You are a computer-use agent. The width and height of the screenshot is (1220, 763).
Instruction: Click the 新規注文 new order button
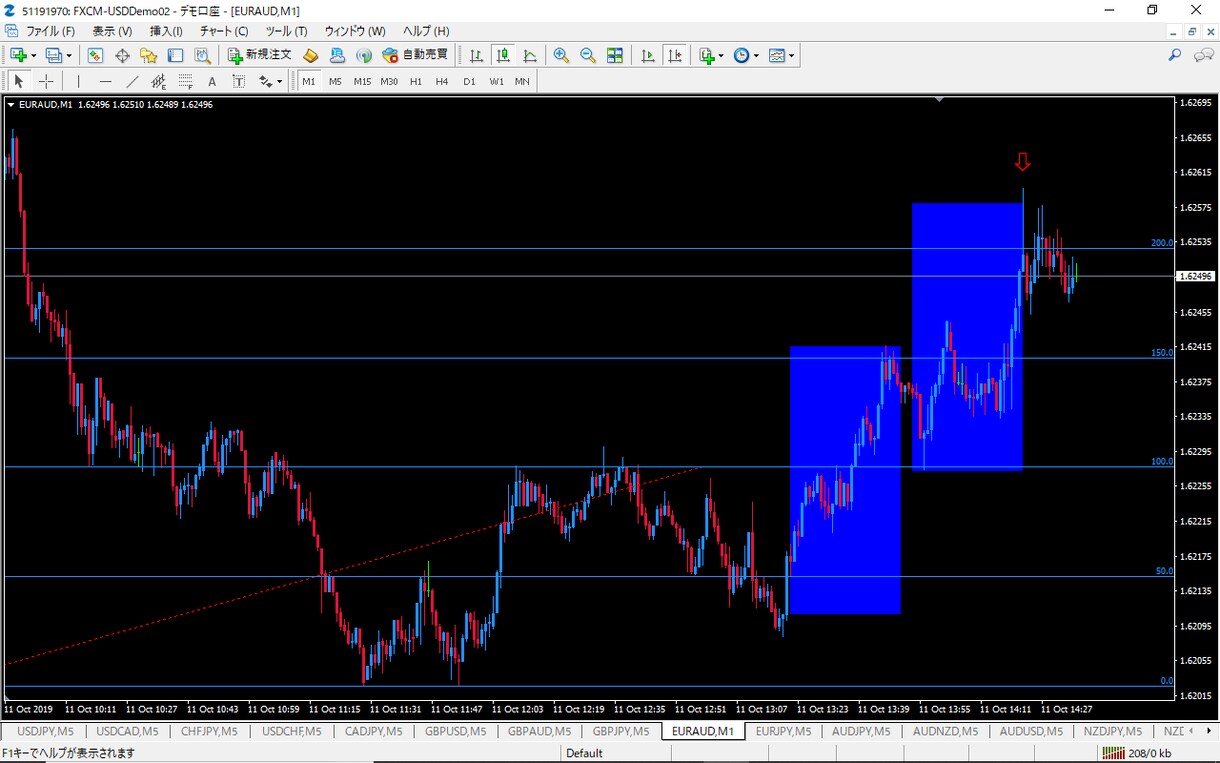point(260,56)
